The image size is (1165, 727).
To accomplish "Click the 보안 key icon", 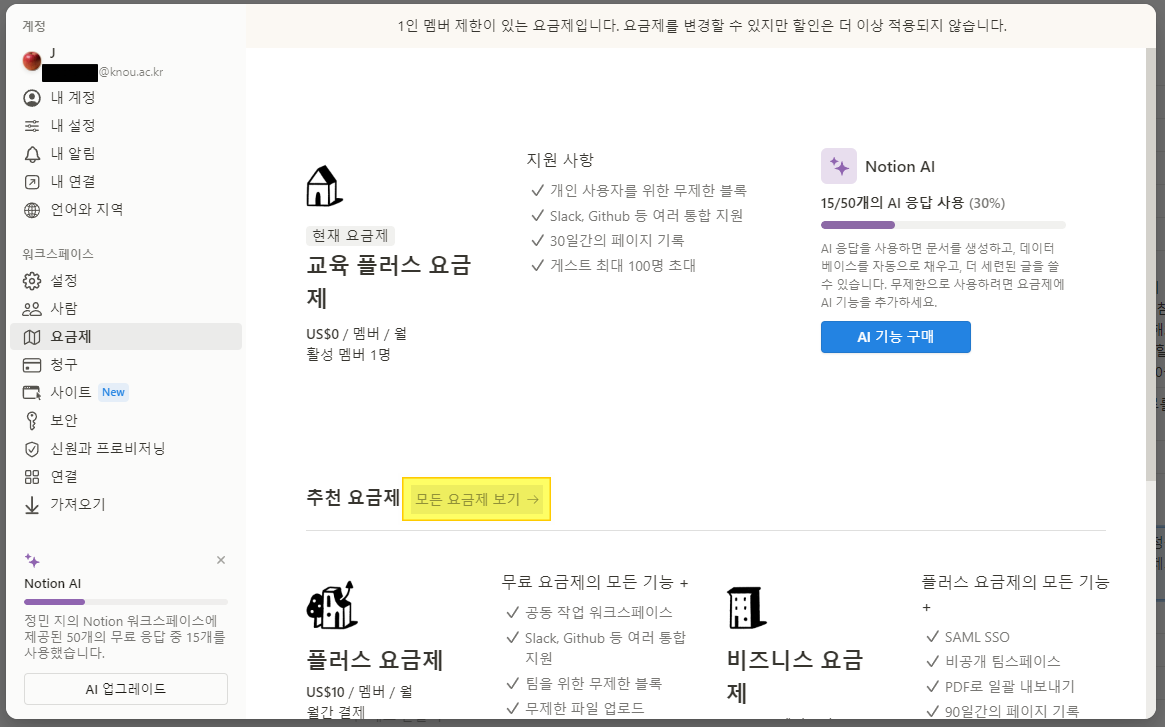I will tap(32, 421).
